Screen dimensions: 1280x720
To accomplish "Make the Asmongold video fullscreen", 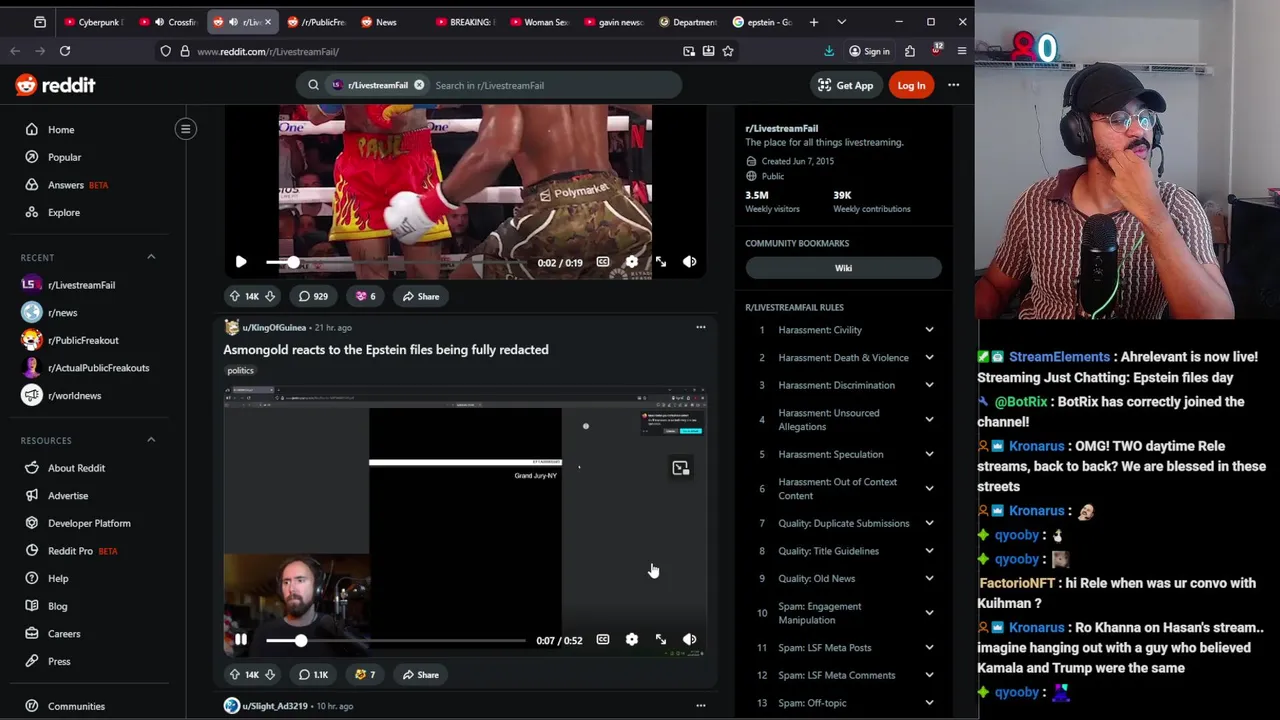I will pos(661,640).
